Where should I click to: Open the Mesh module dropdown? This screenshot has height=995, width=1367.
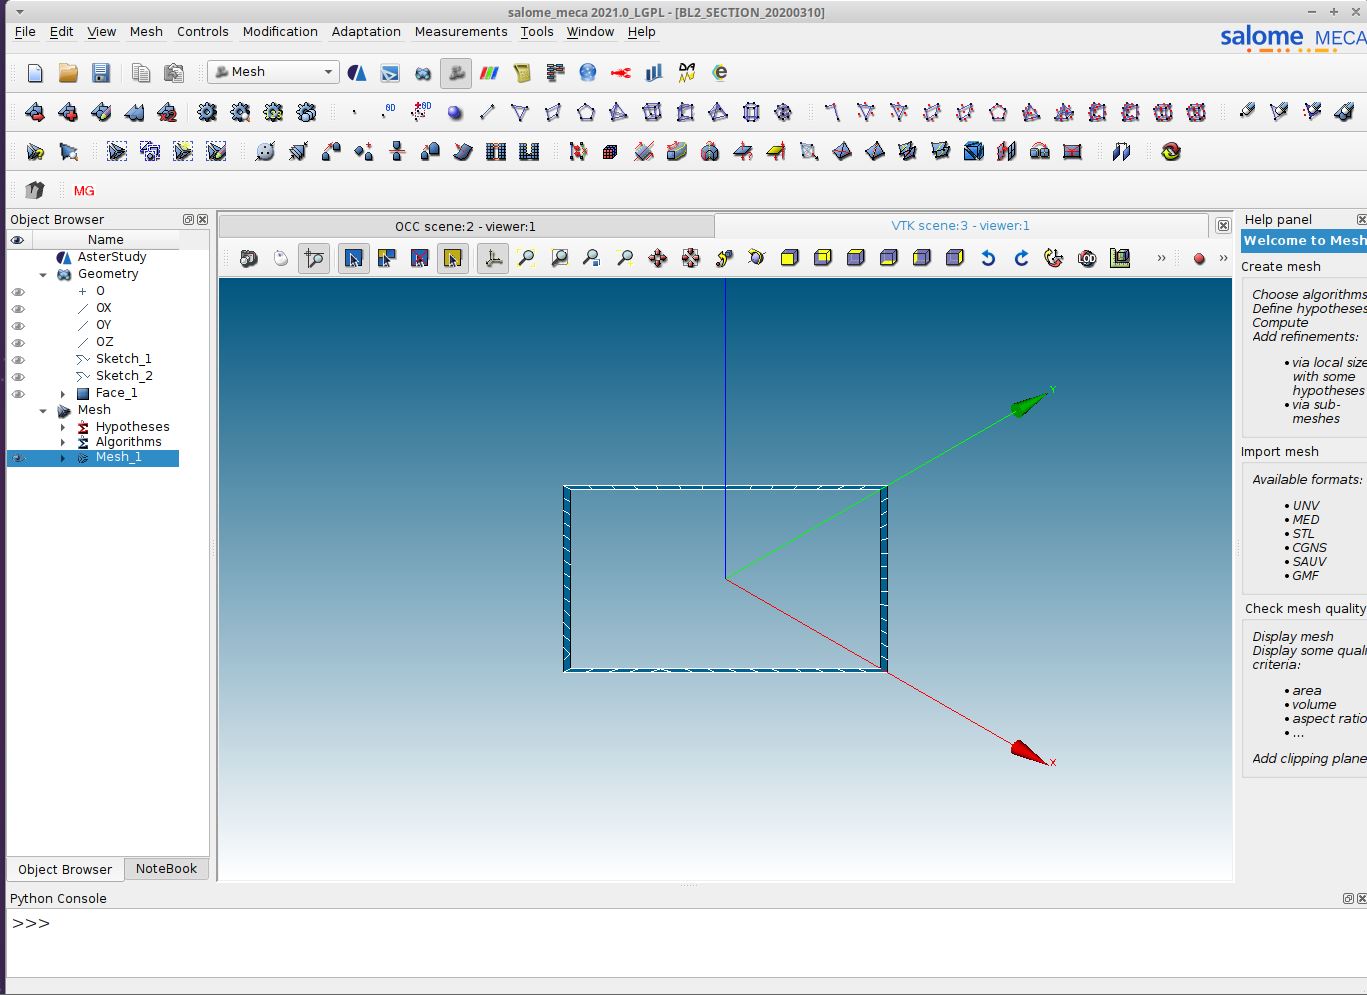(x=273, y=72)
